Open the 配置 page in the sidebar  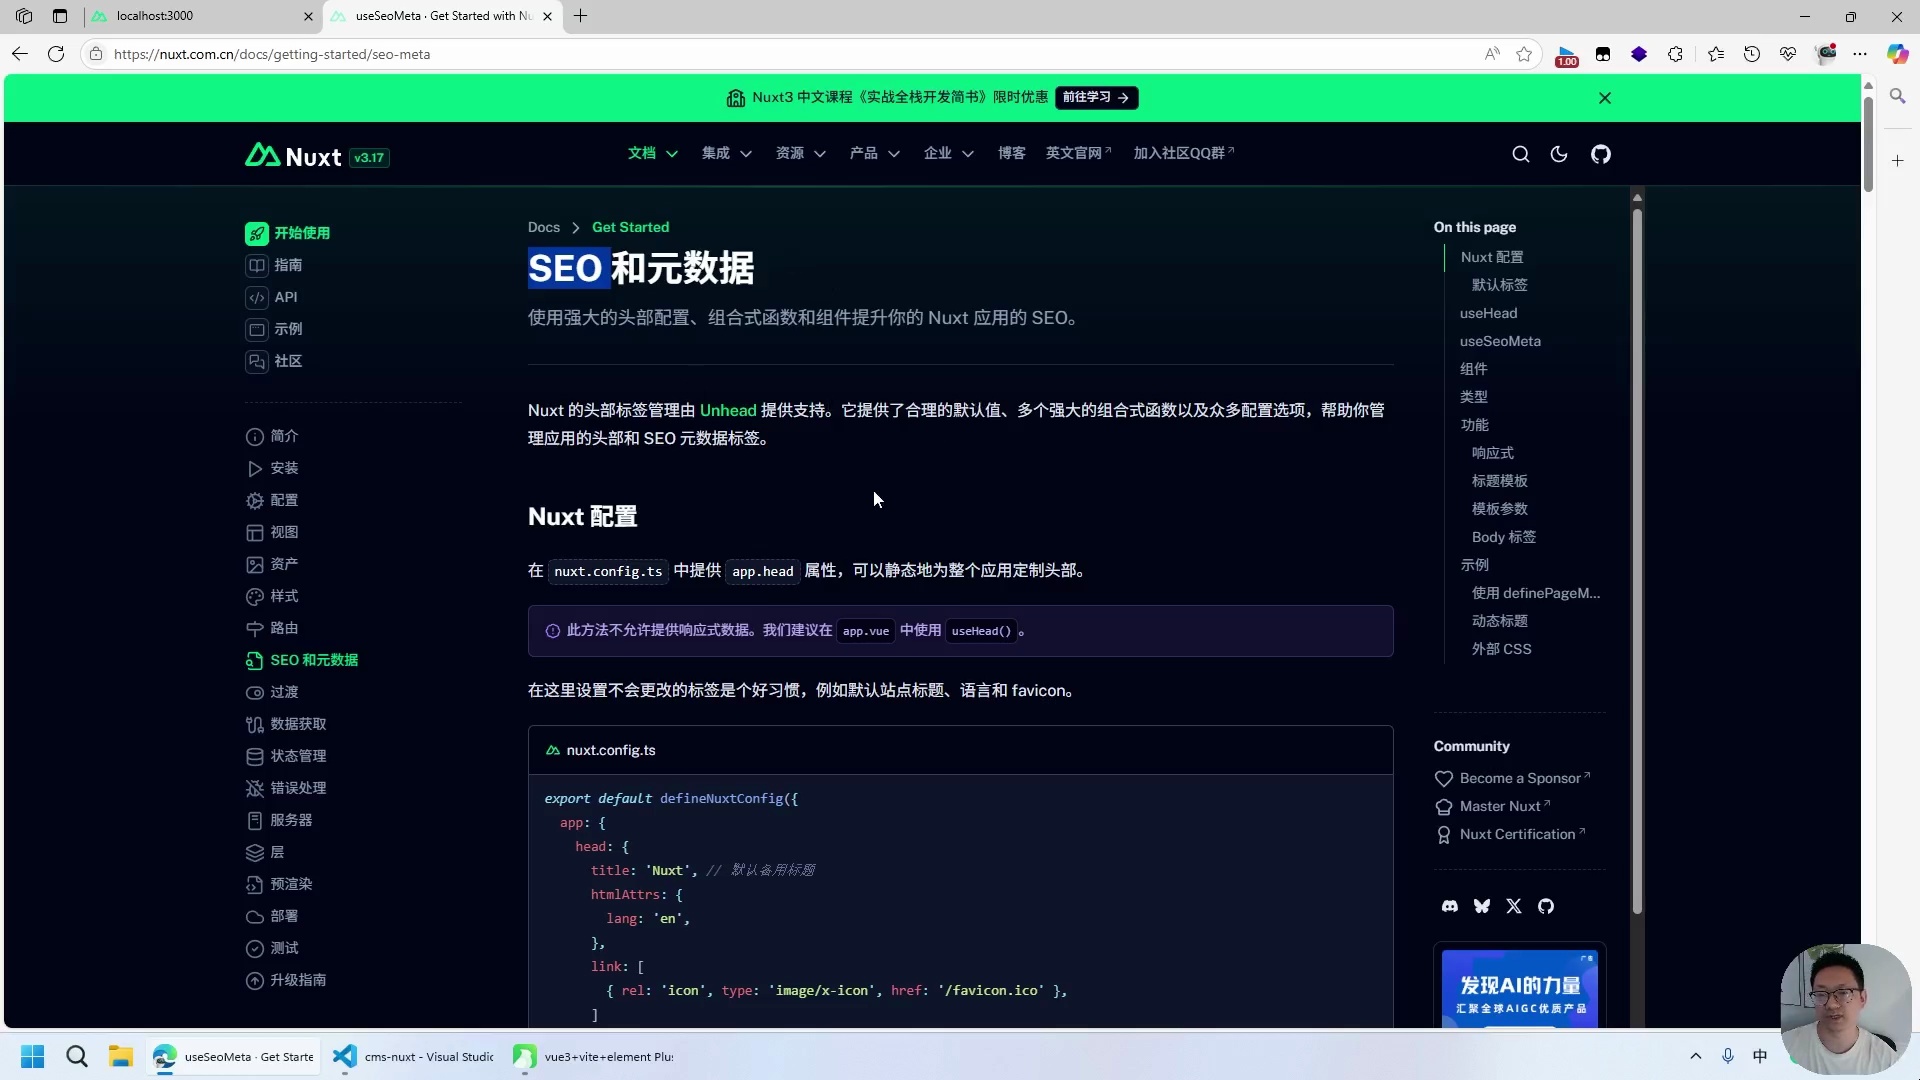pyautogui.click(x=272, y=500)
